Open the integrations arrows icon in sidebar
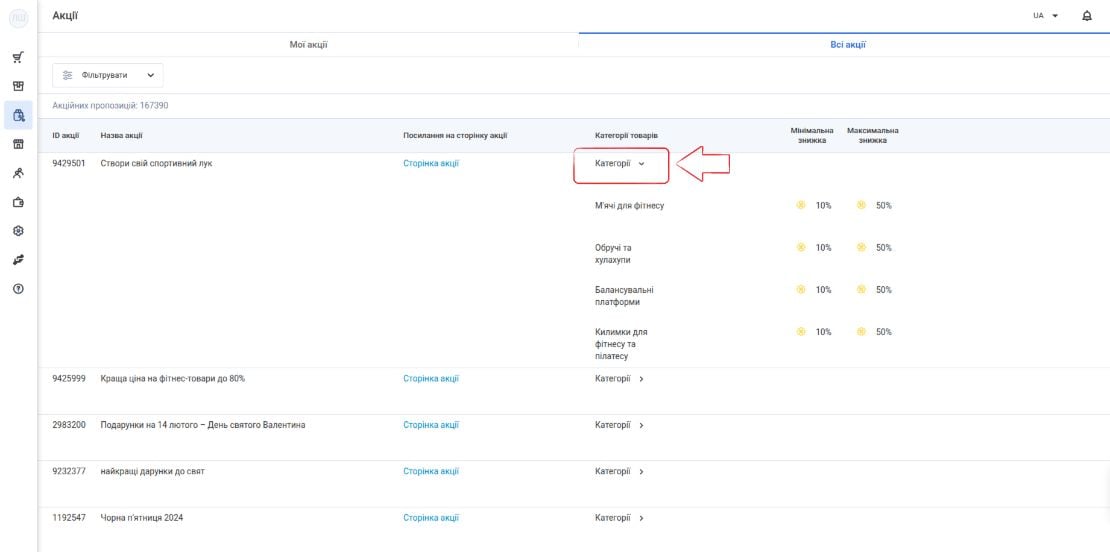The width and height of the screenshot is (1110, 552). click(18, 260)
